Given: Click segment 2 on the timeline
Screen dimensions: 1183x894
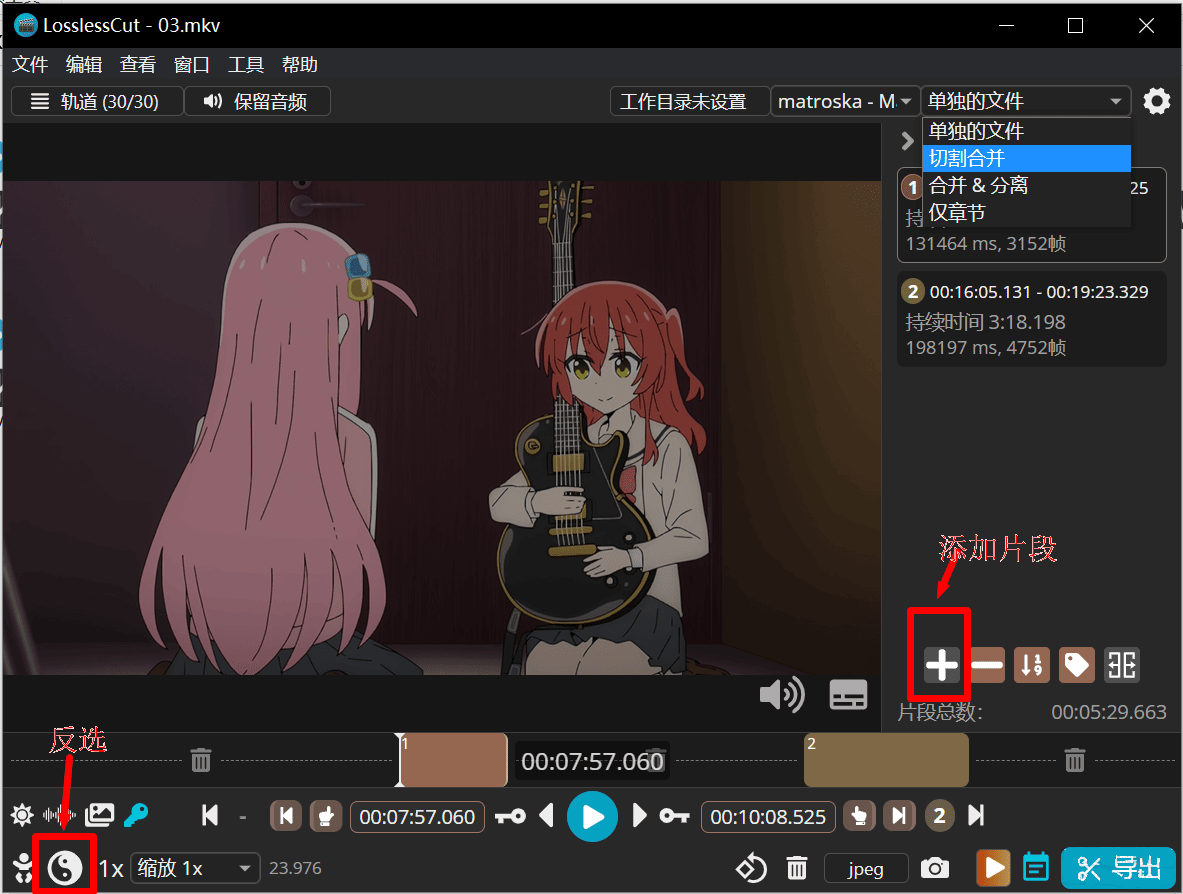Looking at the screenshot, I should tap(886, 761).
